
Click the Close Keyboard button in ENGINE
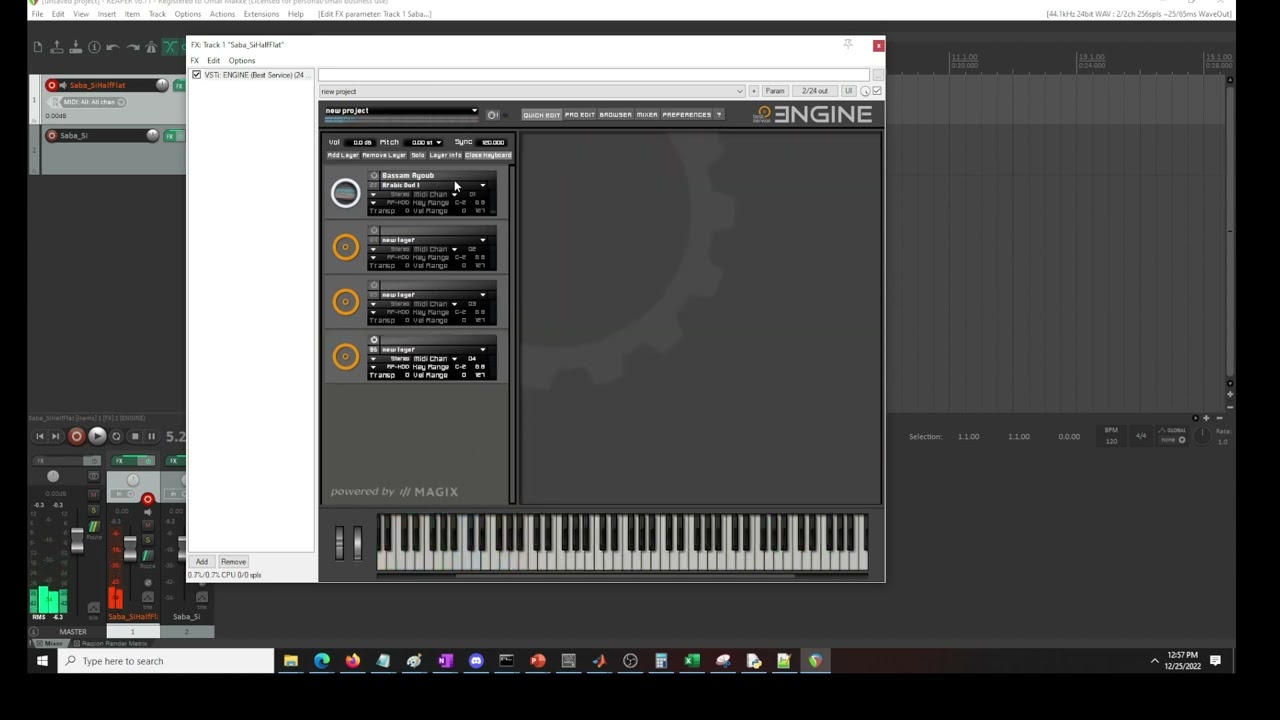pos(488,155)
